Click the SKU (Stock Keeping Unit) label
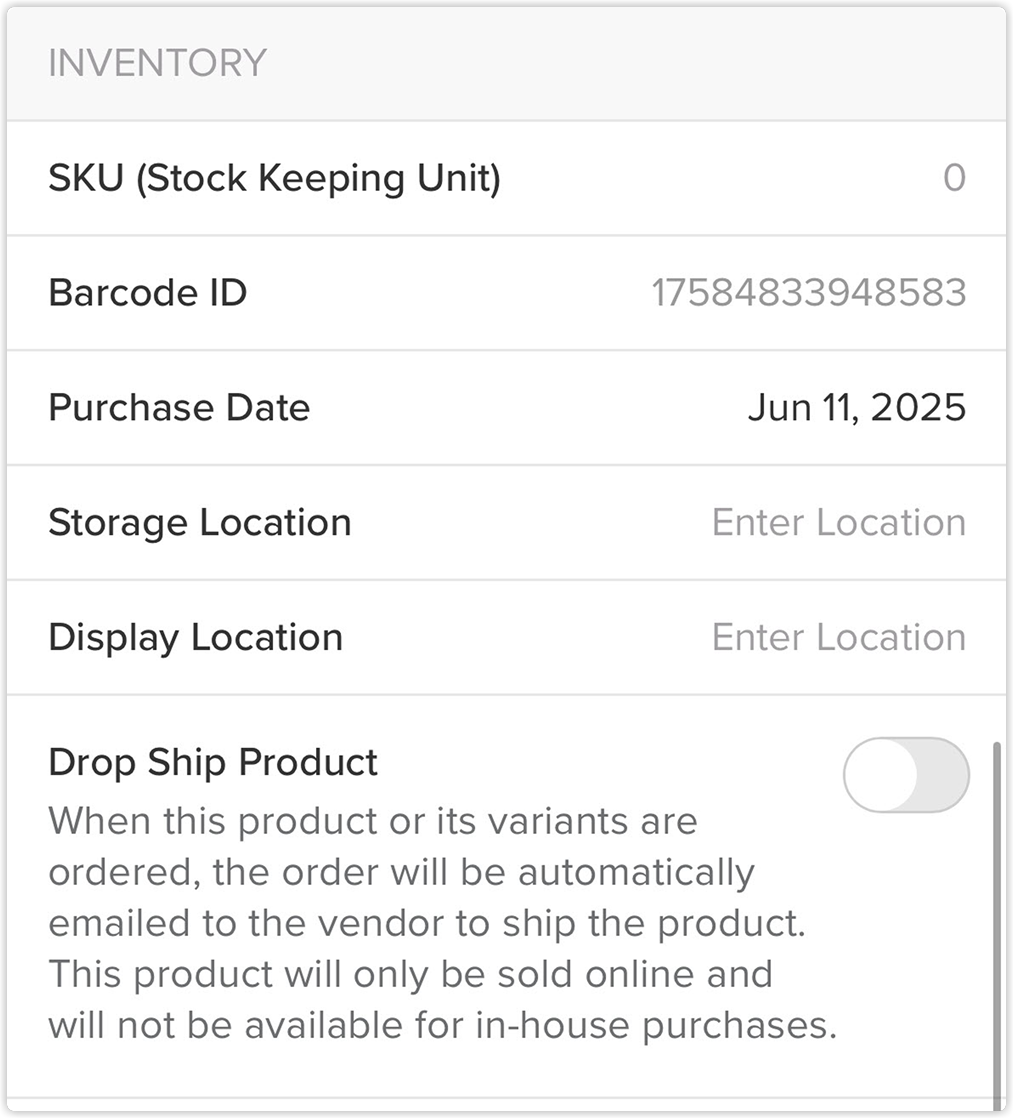The height and width of the screenshot is (1119, 1015). [275, 178]
